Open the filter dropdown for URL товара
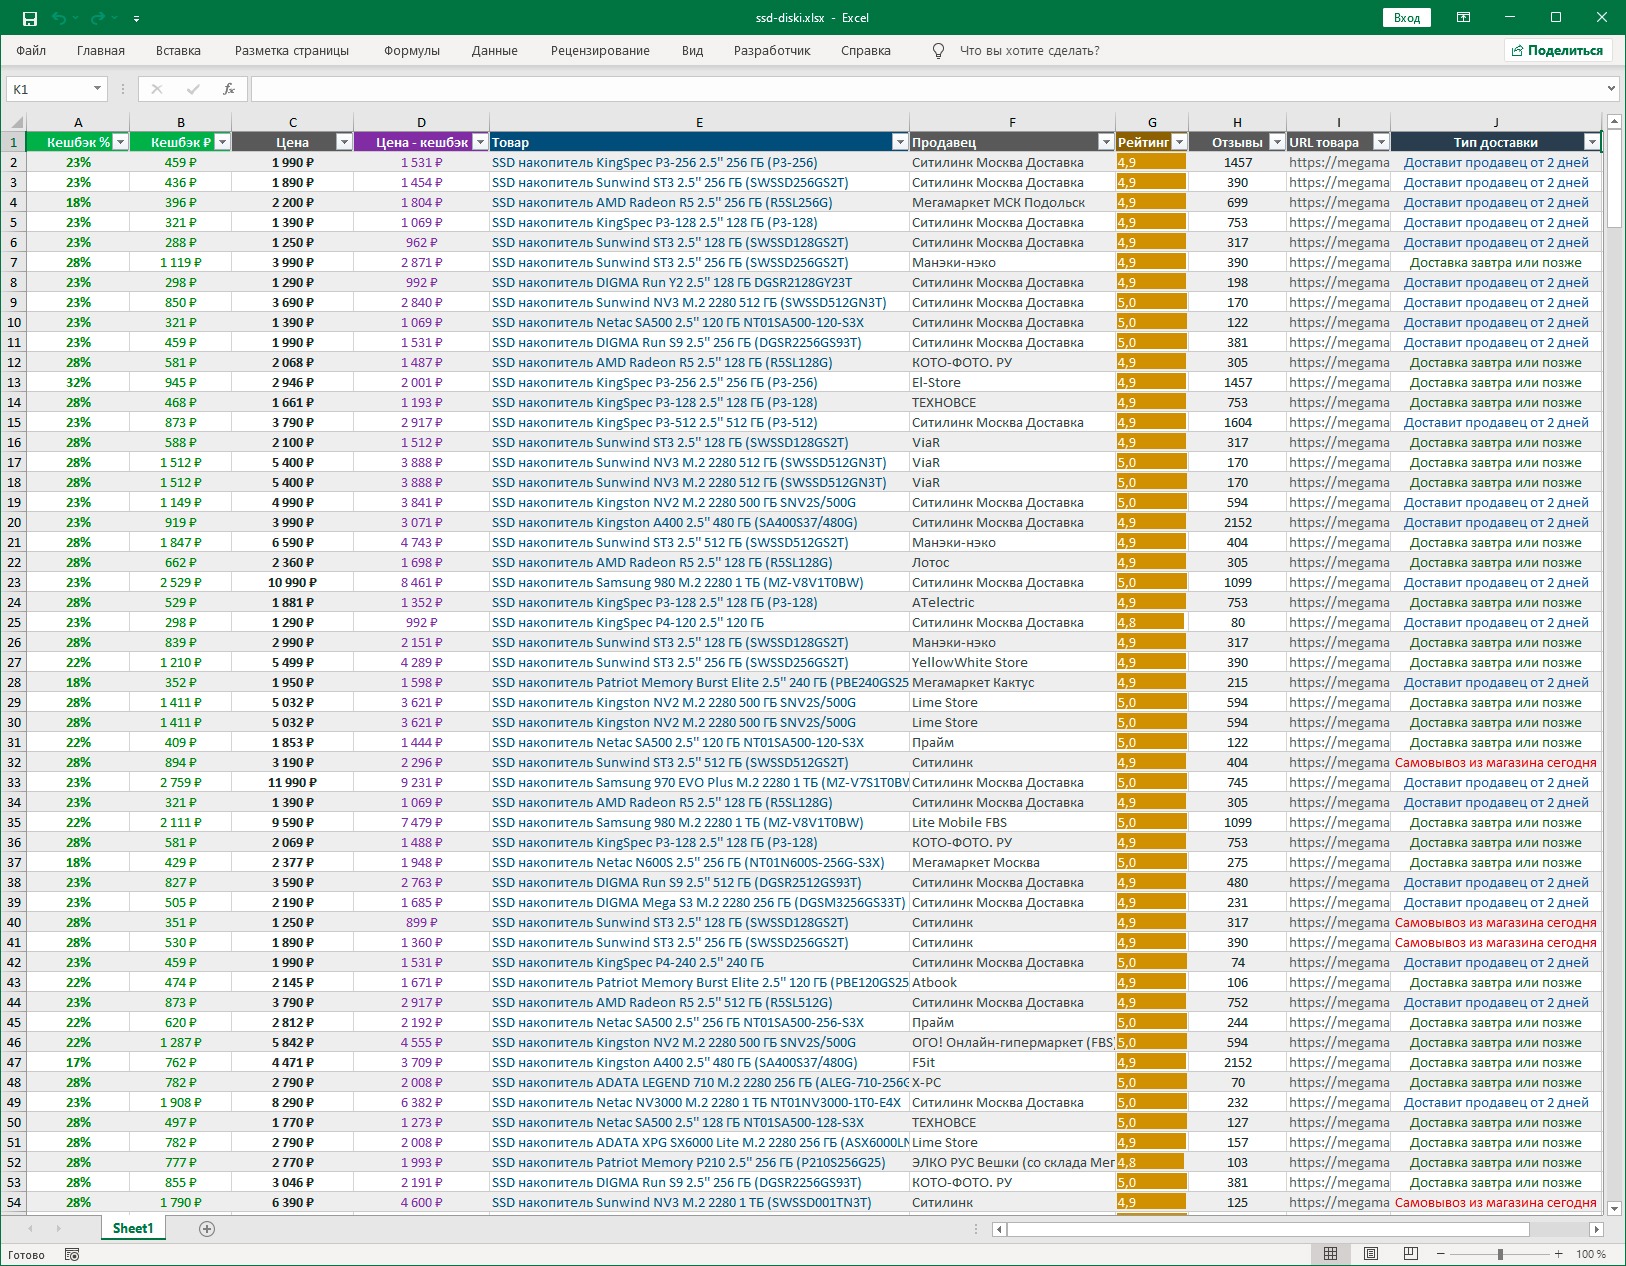This screenshot has height=1266, width=1626. coord(1381,142)
